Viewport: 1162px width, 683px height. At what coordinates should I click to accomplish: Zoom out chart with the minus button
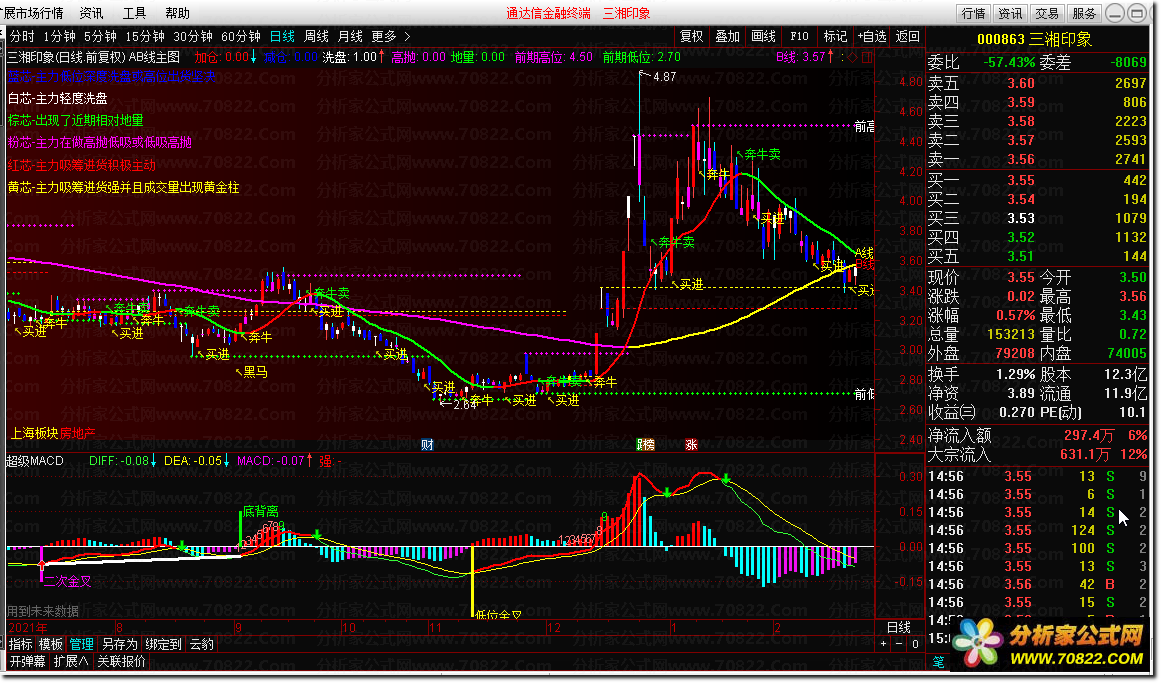coord(899,644)
